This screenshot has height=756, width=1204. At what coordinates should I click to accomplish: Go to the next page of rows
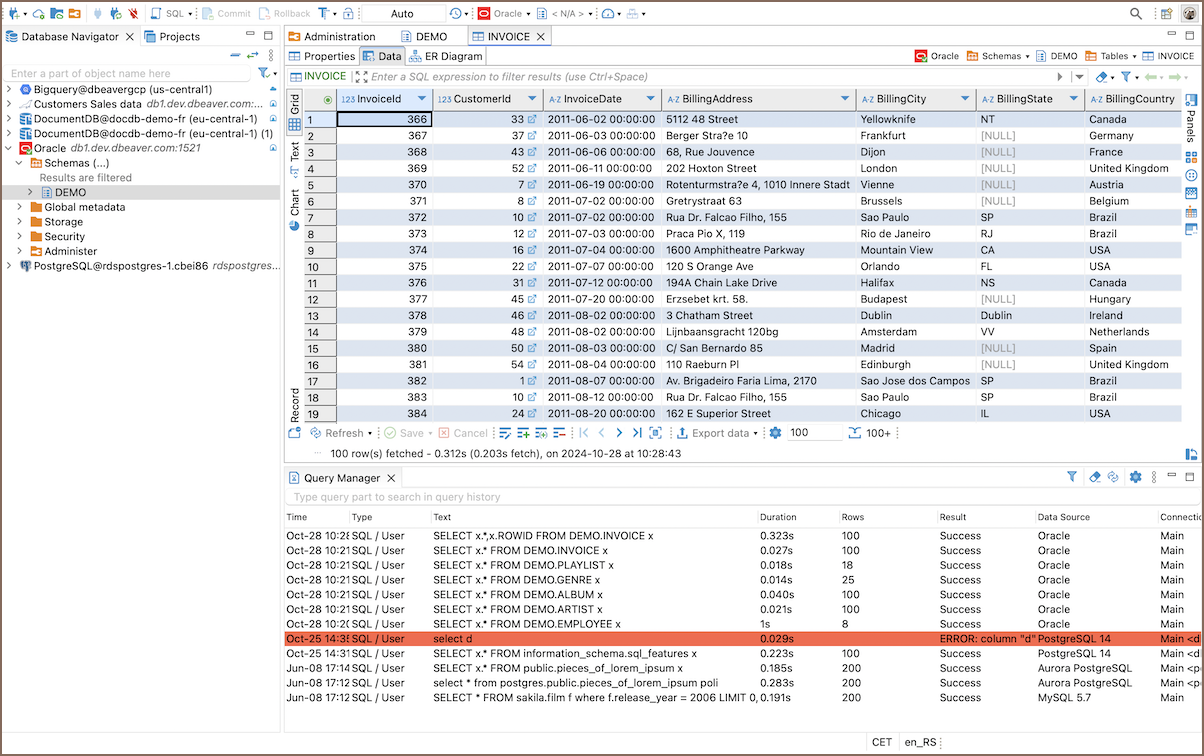619,433
